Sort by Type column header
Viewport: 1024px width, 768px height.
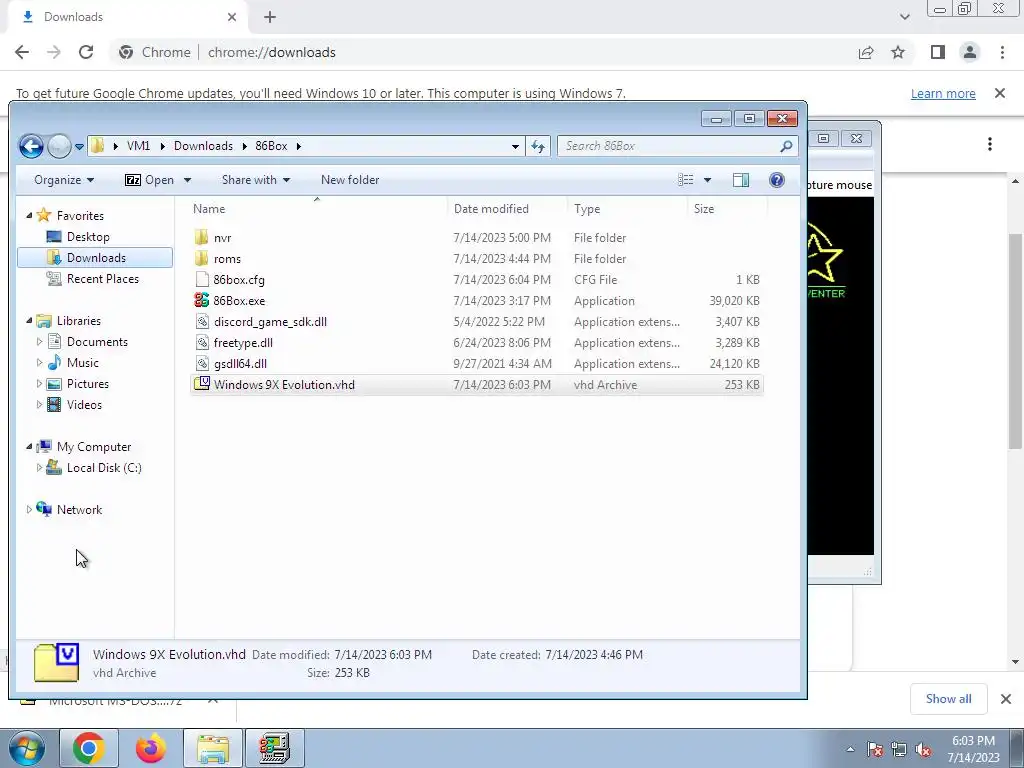(x=586, y=209)
